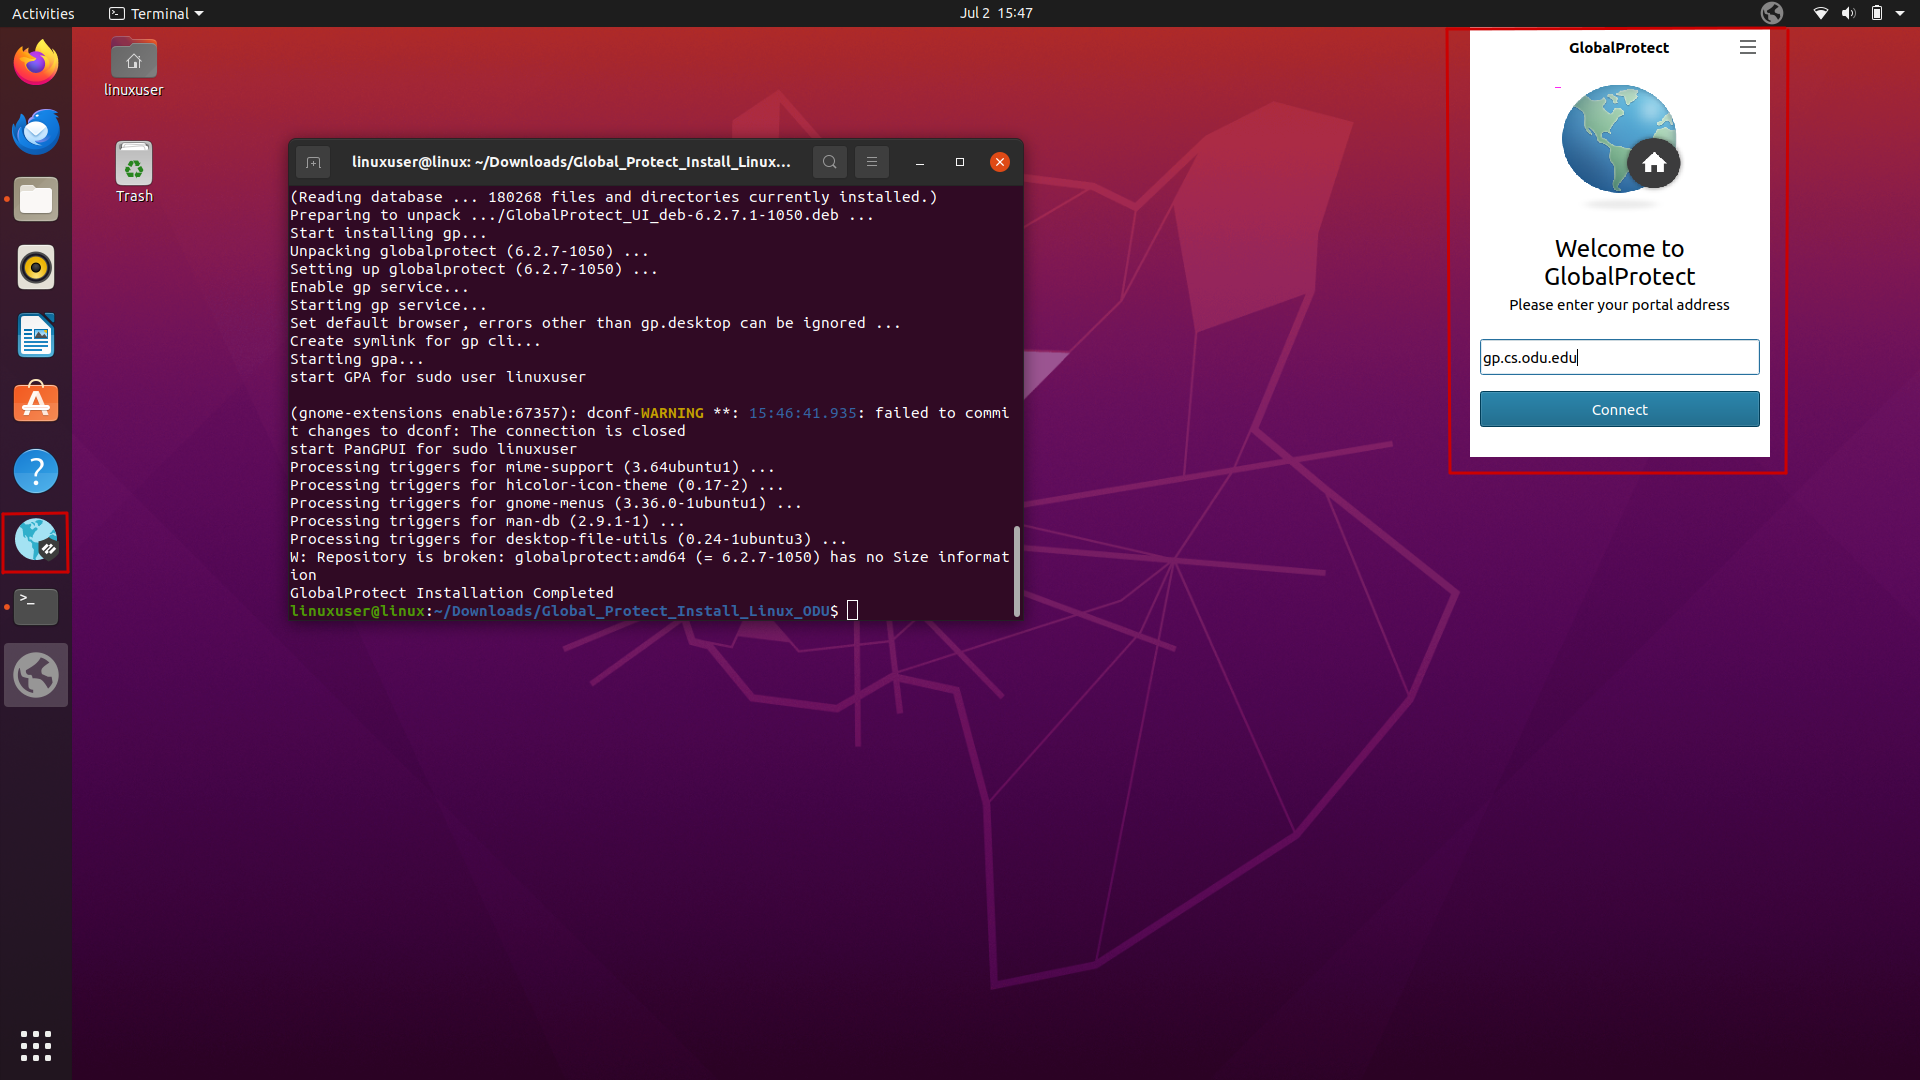Click the GlobalProtect panel title
Image resolution: width=1920 pixels, height=1080 pixels.
pyautogui.click(x=1619, y=47)
